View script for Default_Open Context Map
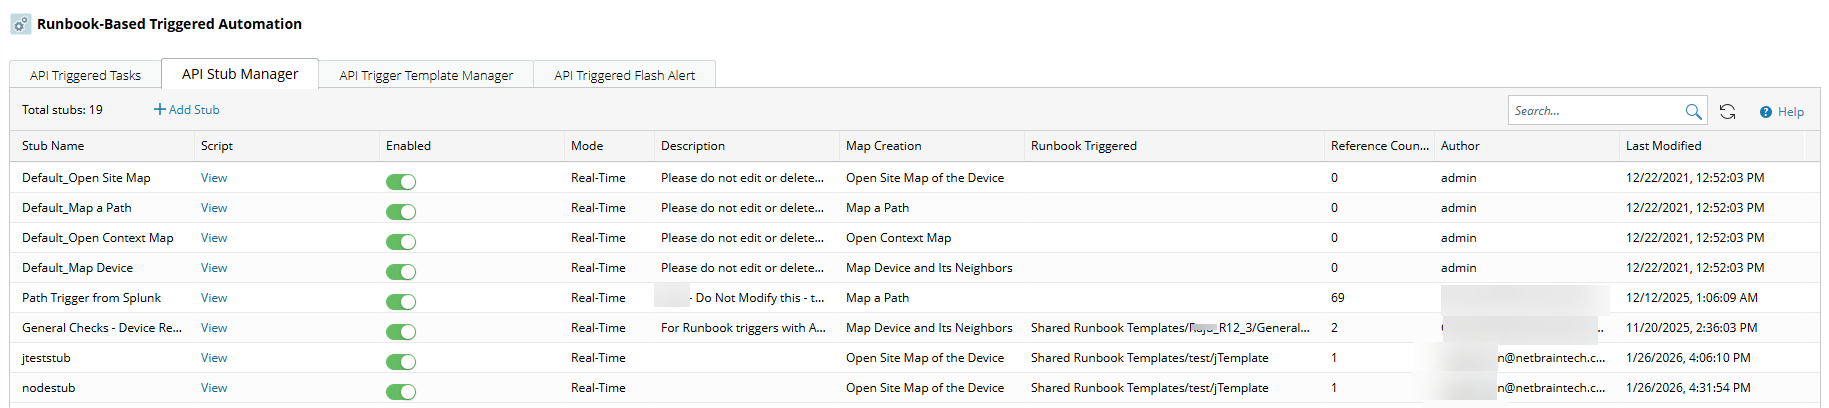 [214, 238]
